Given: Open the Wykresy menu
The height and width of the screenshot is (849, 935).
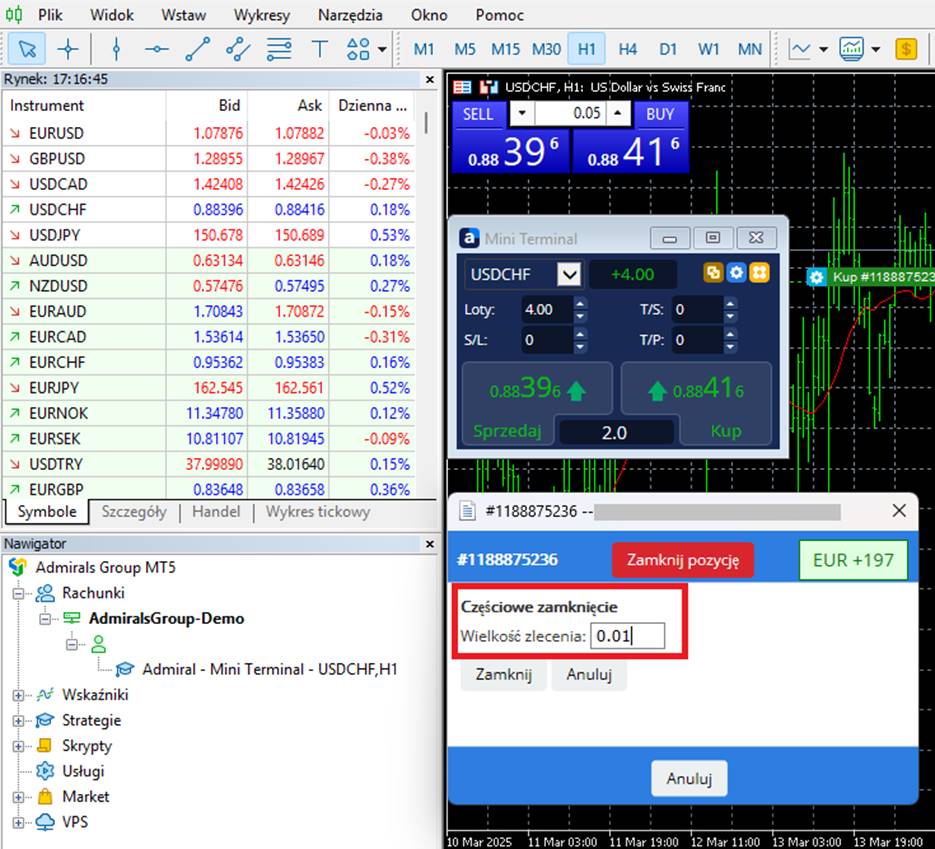Looking at the screenshot, I should 262,15.
